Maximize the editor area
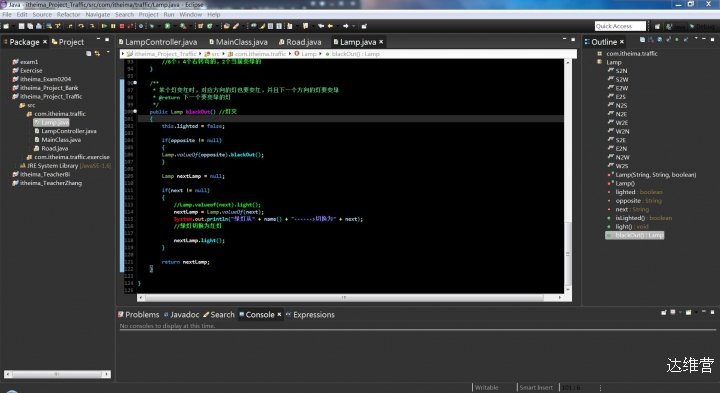 click(x=573, y=40)
